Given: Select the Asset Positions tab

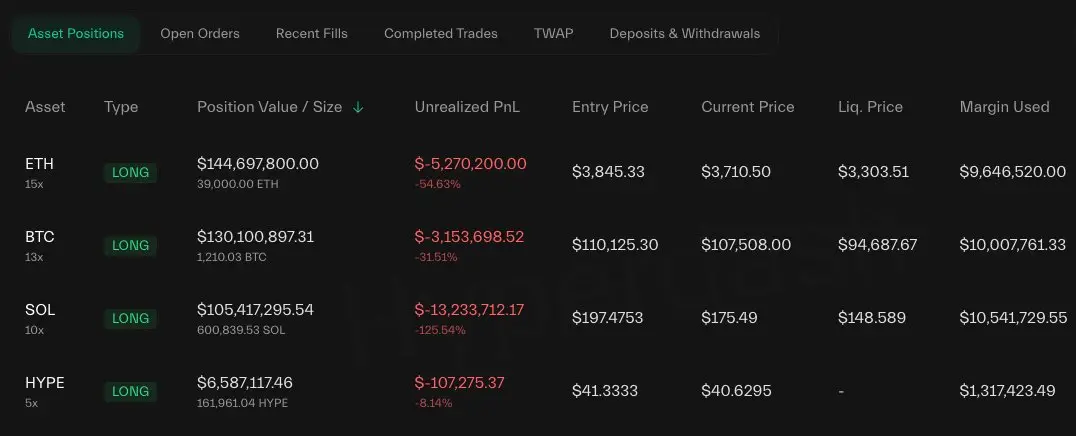Looking at the screenshot, I should (76, 33).
